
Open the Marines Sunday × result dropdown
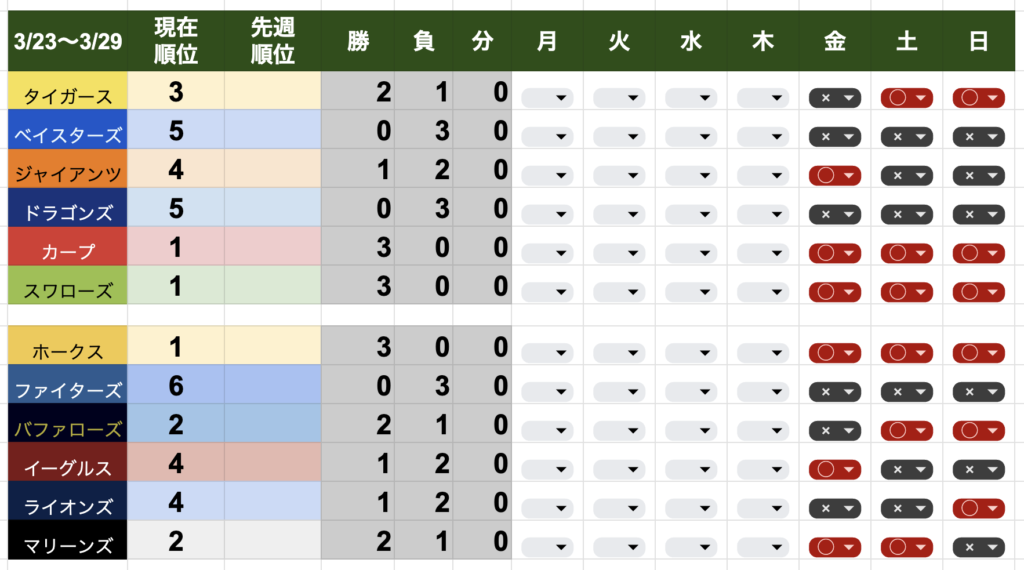pos(979,547)
